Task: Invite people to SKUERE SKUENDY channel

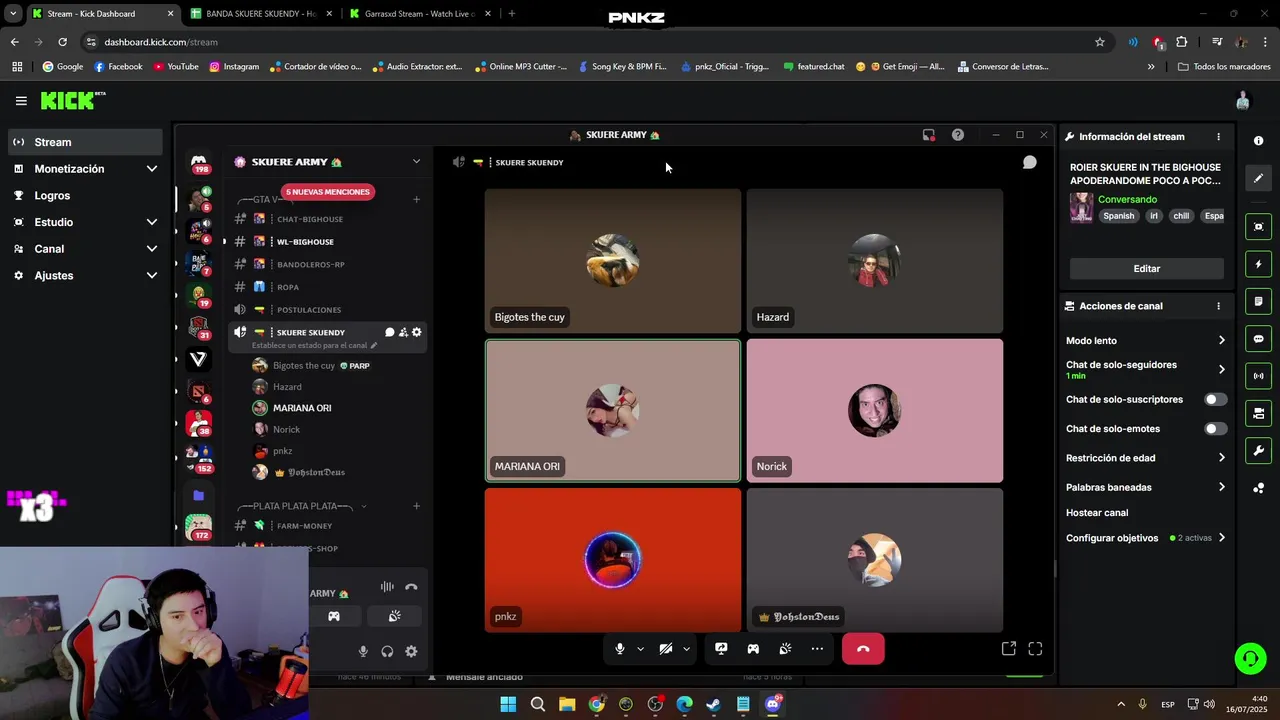Action: (x=403, y=332)
